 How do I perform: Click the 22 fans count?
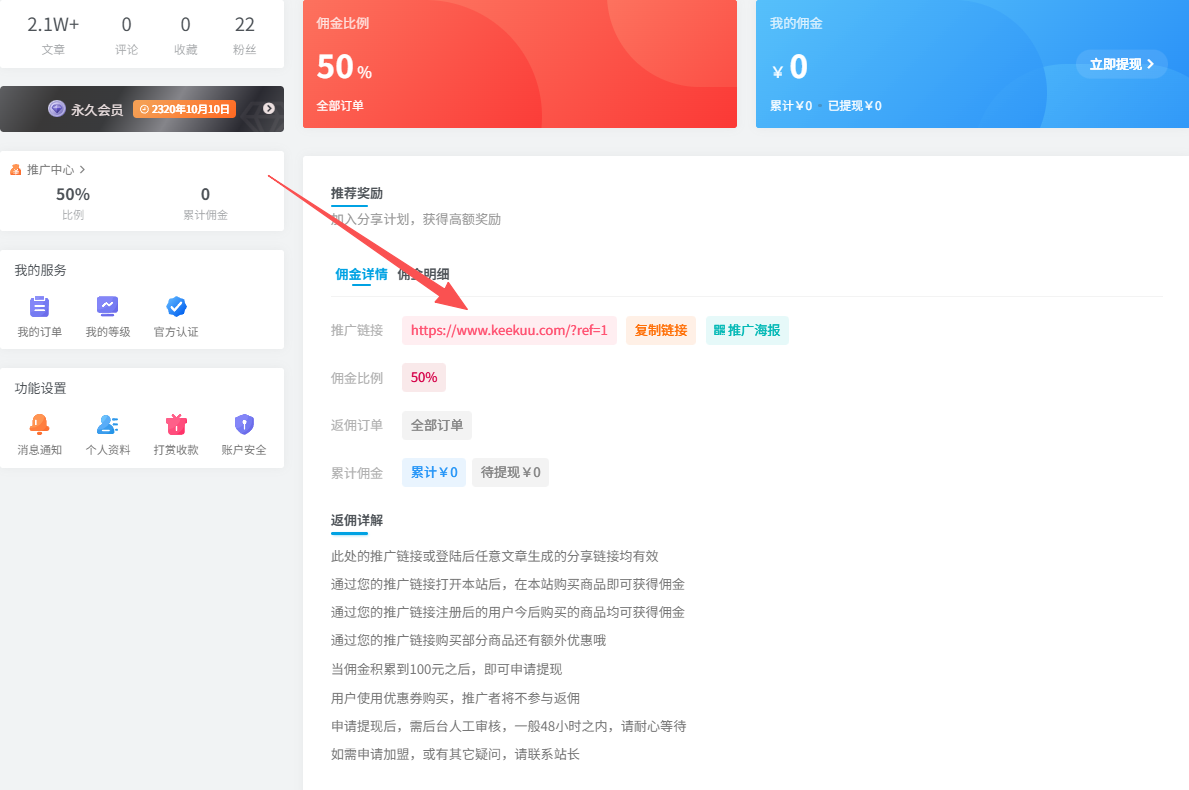(x=244, y=25)
